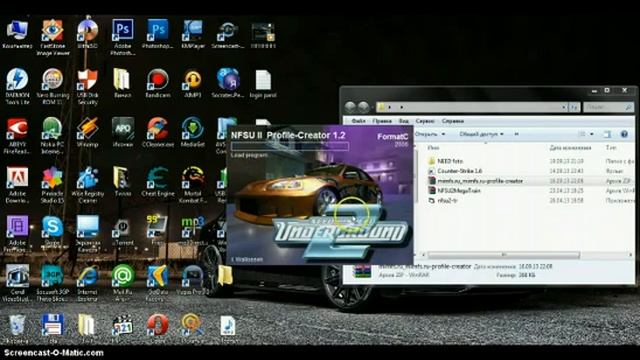Open the Вид menu in Explorer
Viewport: 640px width, 360px height.
click(x=404, y=121)
